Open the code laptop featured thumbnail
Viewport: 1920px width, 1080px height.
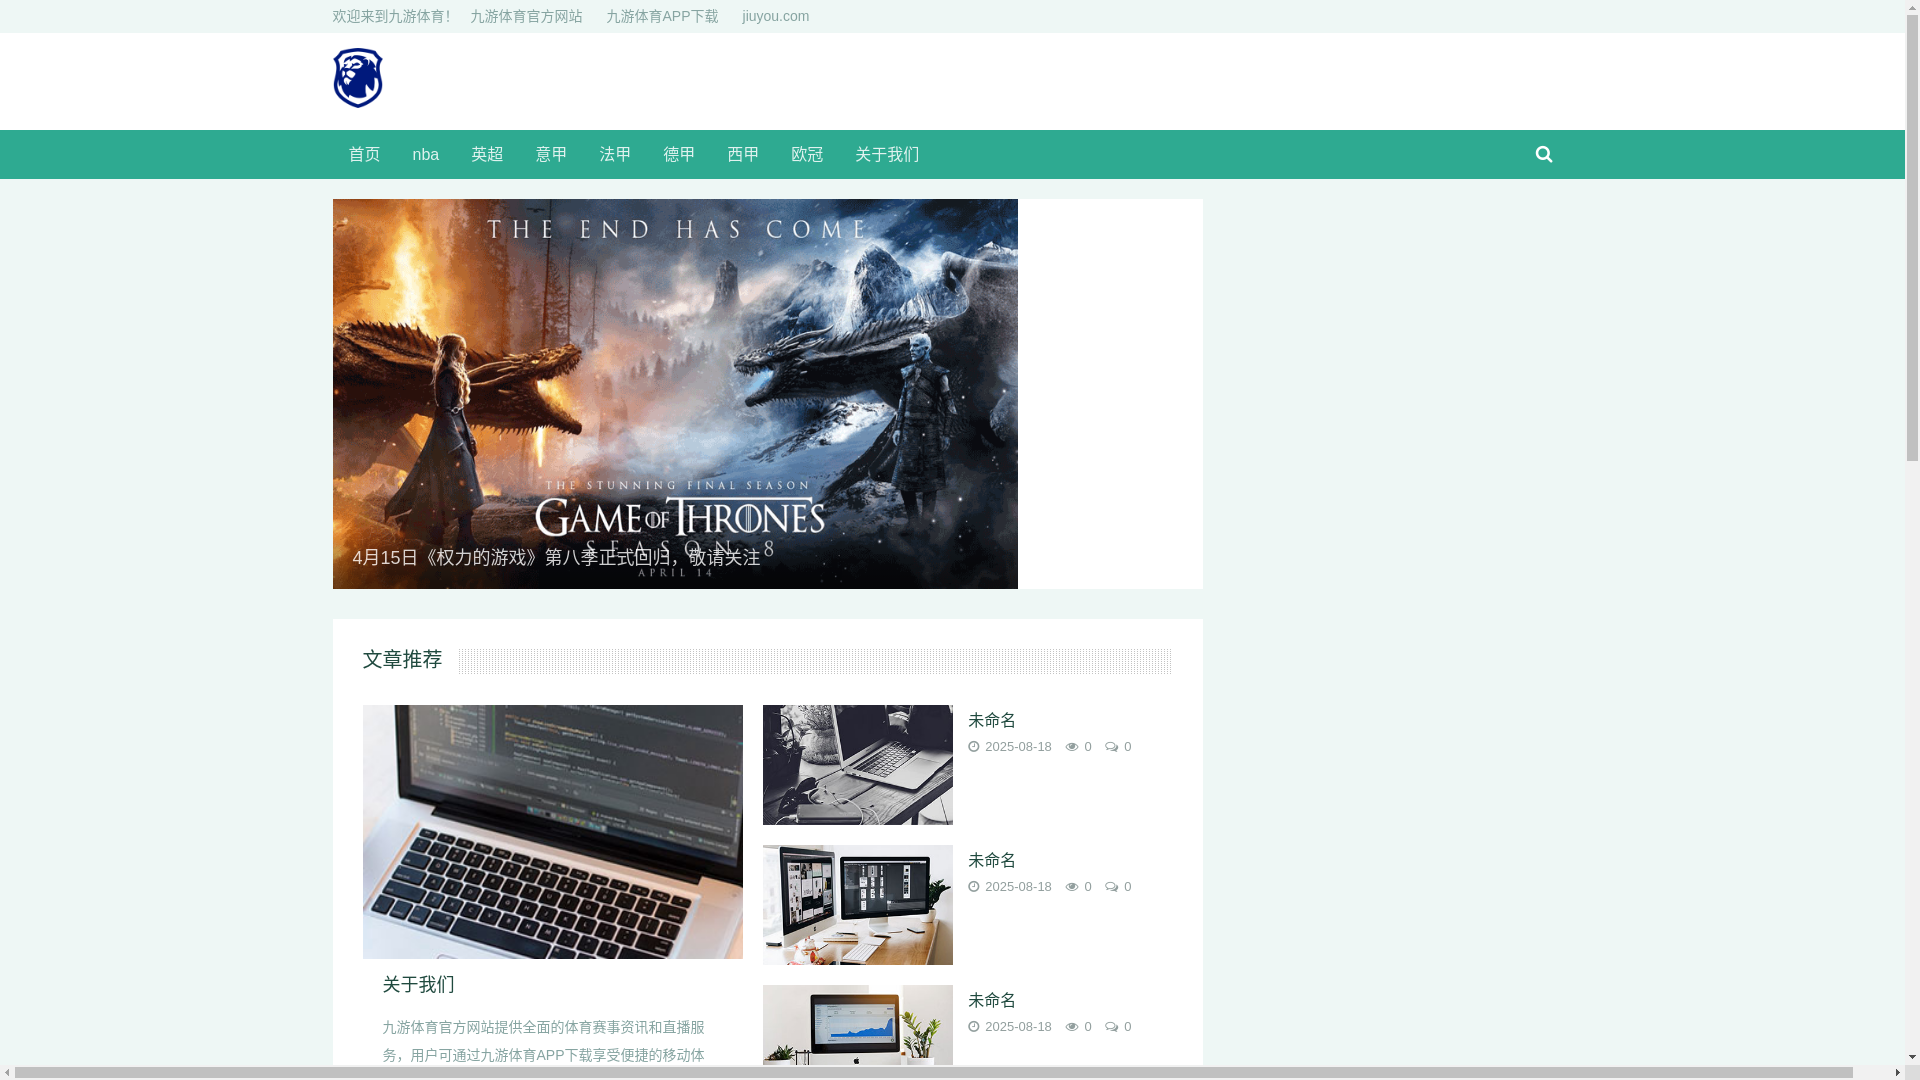pos(552,832)
